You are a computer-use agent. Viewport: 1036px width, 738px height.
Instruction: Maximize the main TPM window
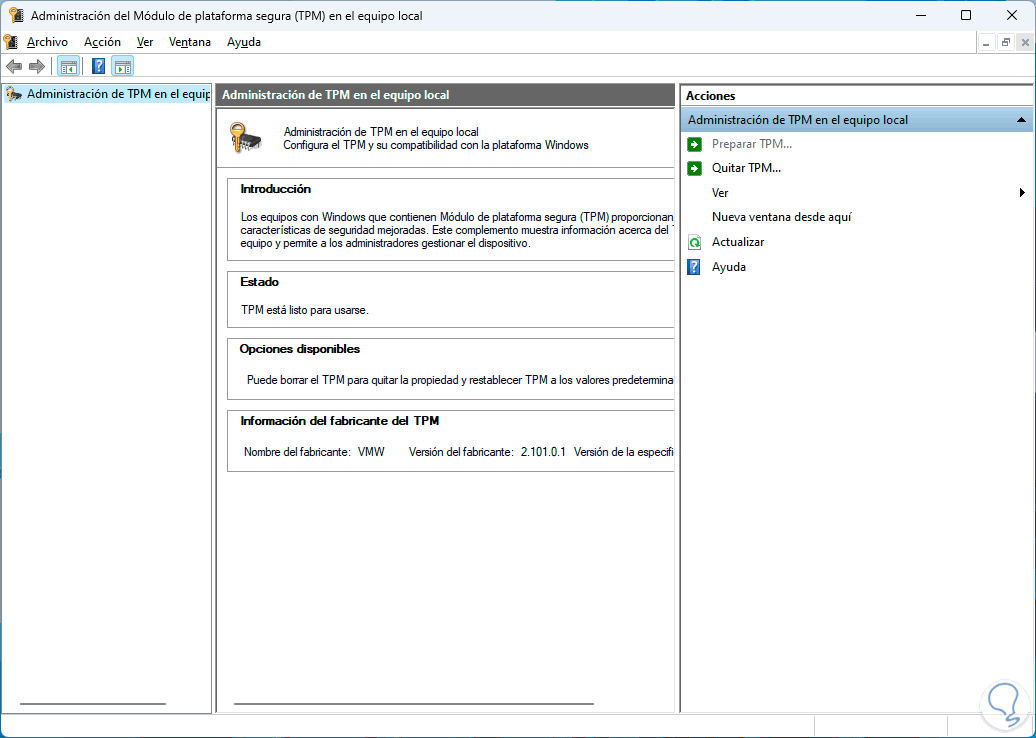[x=966, y=15]
